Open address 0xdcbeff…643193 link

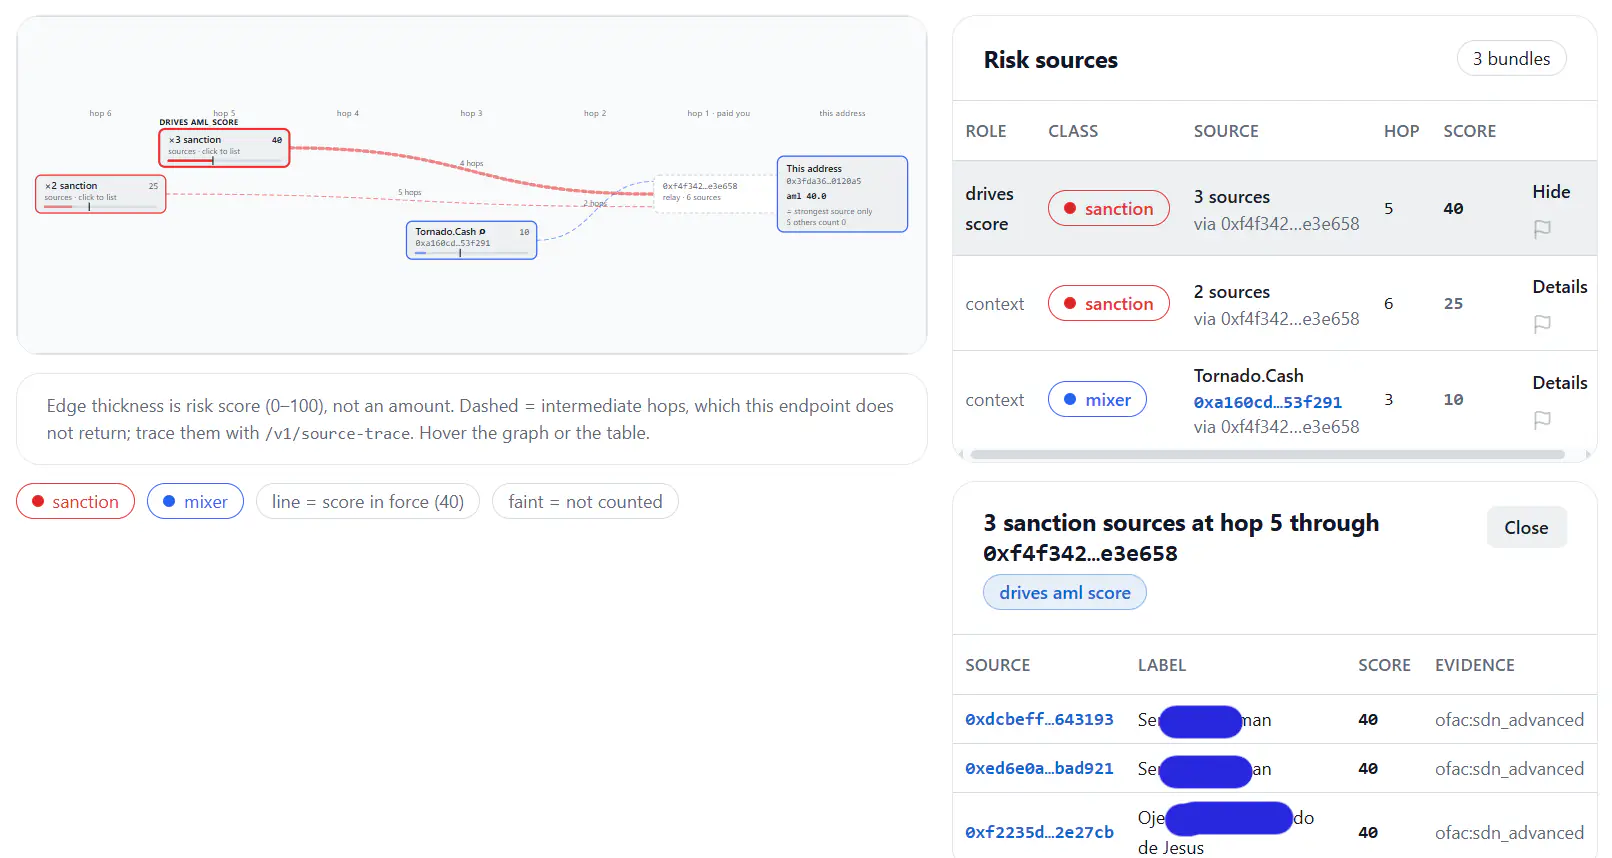(1039, 719)
